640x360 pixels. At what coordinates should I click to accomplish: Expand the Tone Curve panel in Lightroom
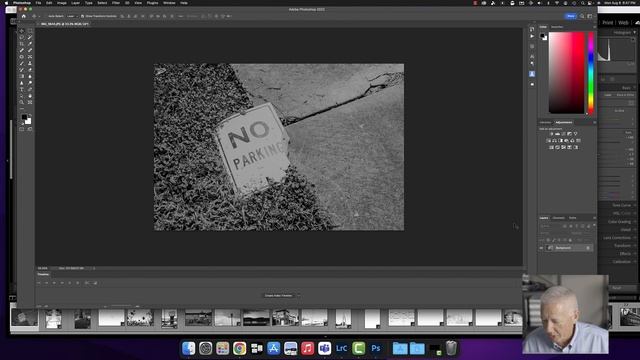(622, 205)
